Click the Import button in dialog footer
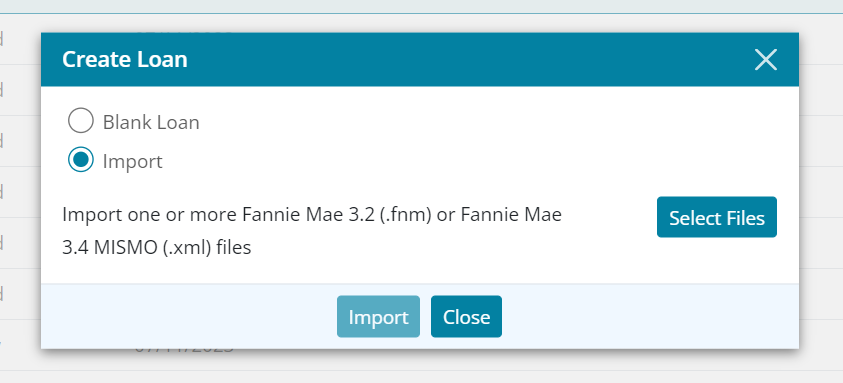The width and height of the screenshot is (843, 383). (378, 317)
